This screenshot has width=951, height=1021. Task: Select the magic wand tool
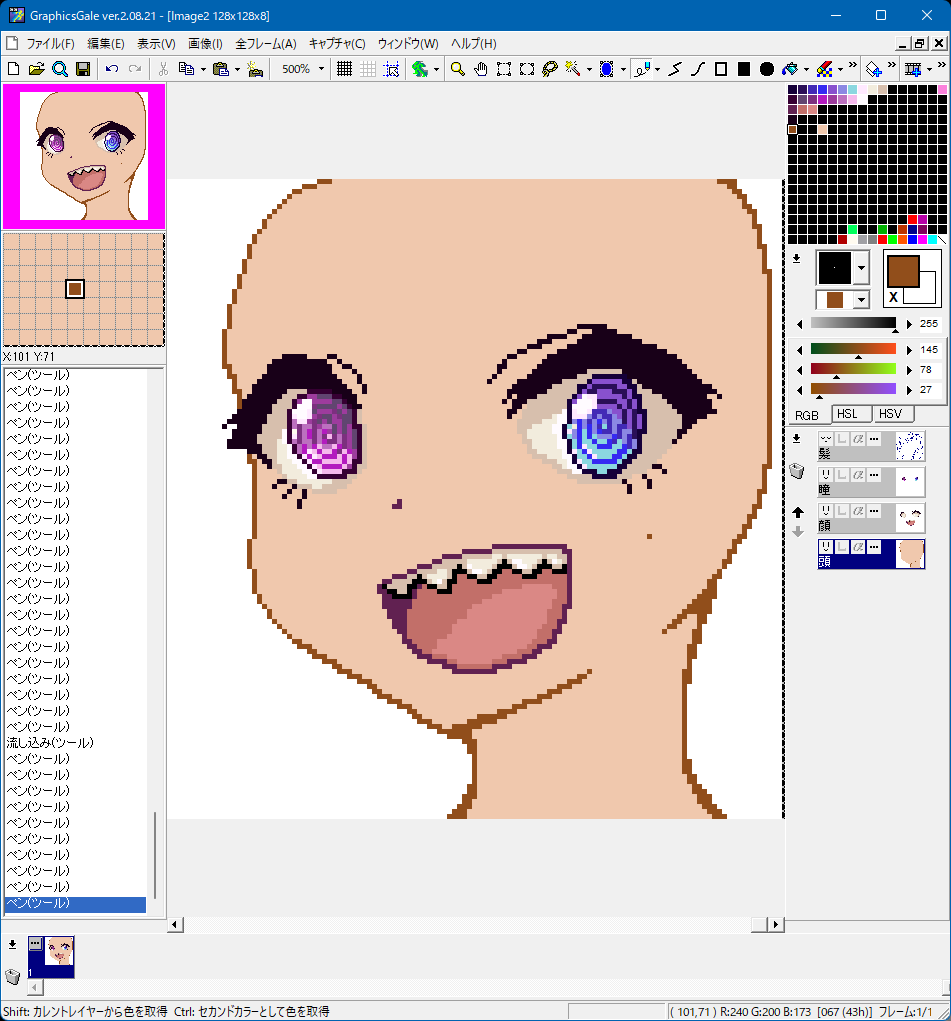click(x=573, y=69)
